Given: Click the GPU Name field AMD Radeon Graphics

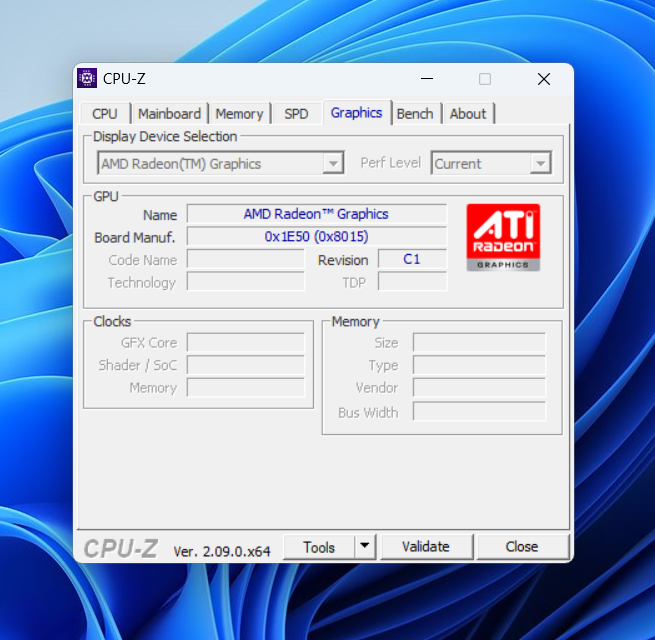Looking at the screenshot, I should coord(317,214).
